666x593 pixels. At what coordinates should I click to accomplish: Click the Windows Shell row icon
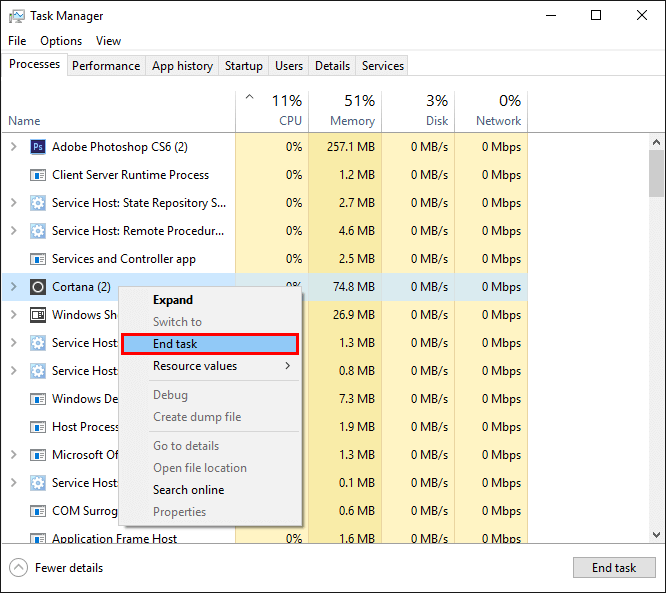pyautogui.click(x=38, y=315)
